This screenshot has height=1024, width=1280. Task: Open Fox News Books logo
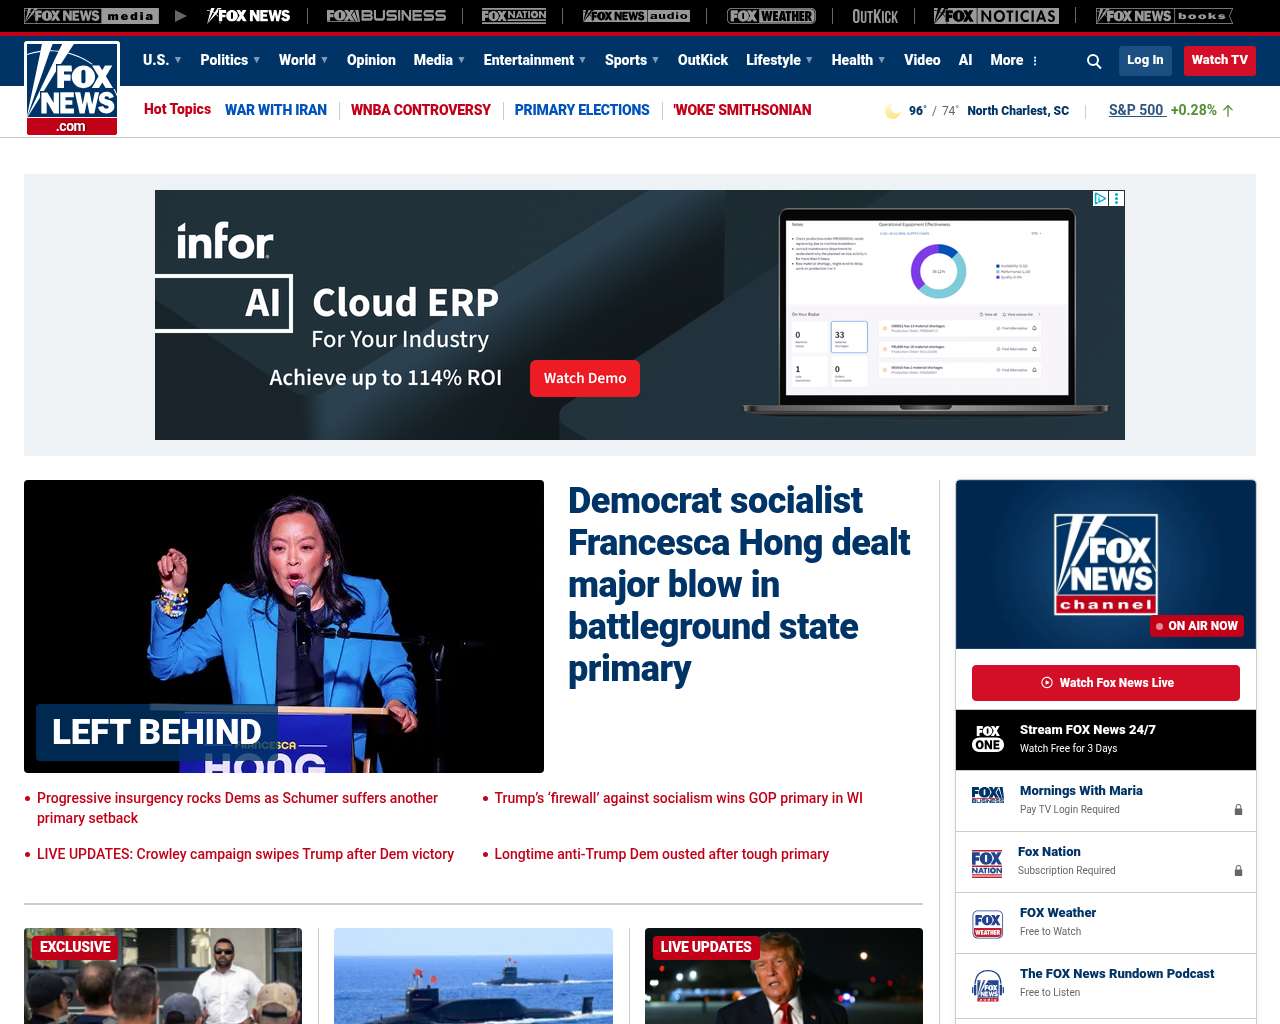click(1164, 16)
